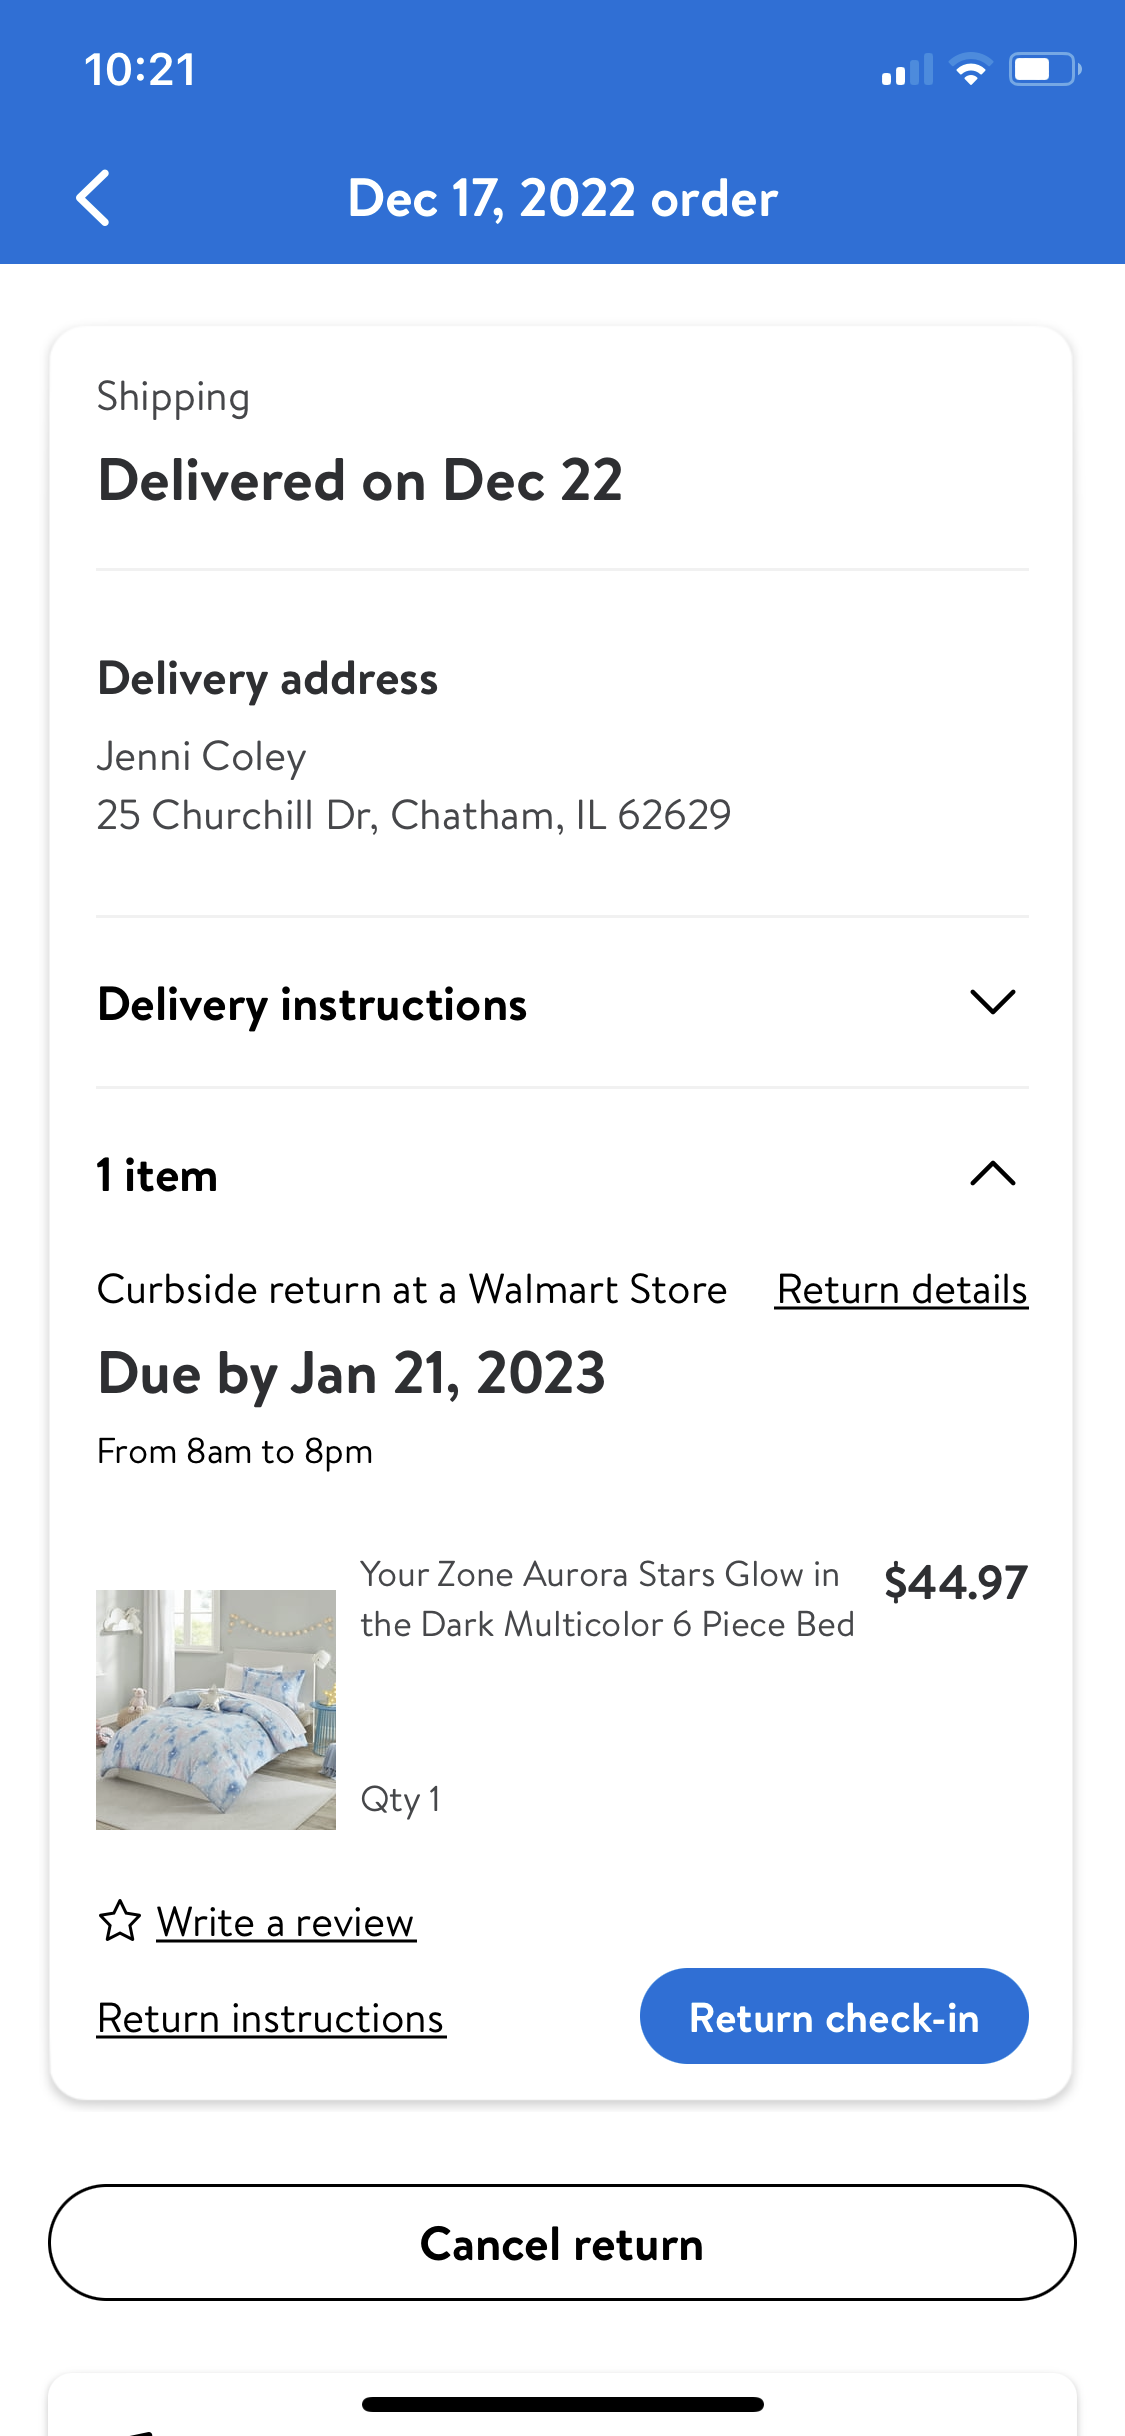Tap the Delivered on Dec 22 heading
The width and height of the screenshot is (1125, 2436).
coord(360,480)
